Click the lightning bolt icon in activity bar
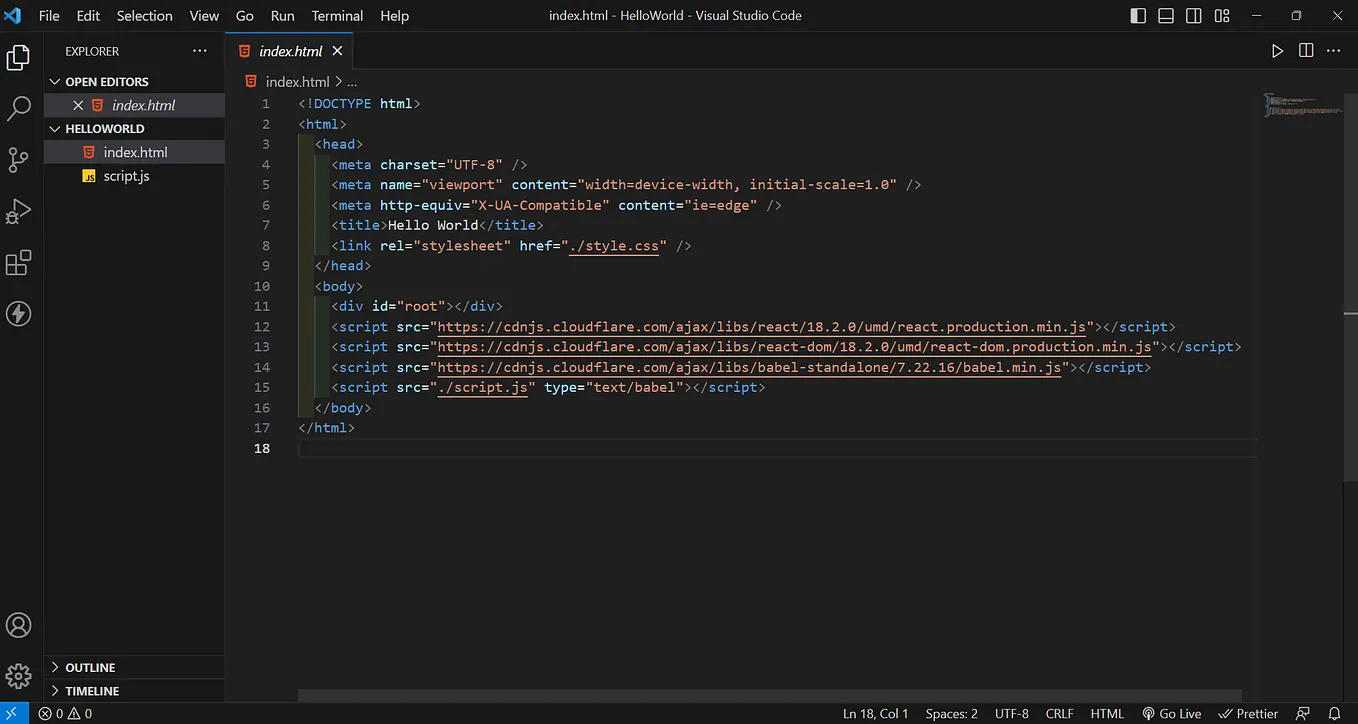The height and width of the screenshot is (724, 1358). click(x=19, y=313)
